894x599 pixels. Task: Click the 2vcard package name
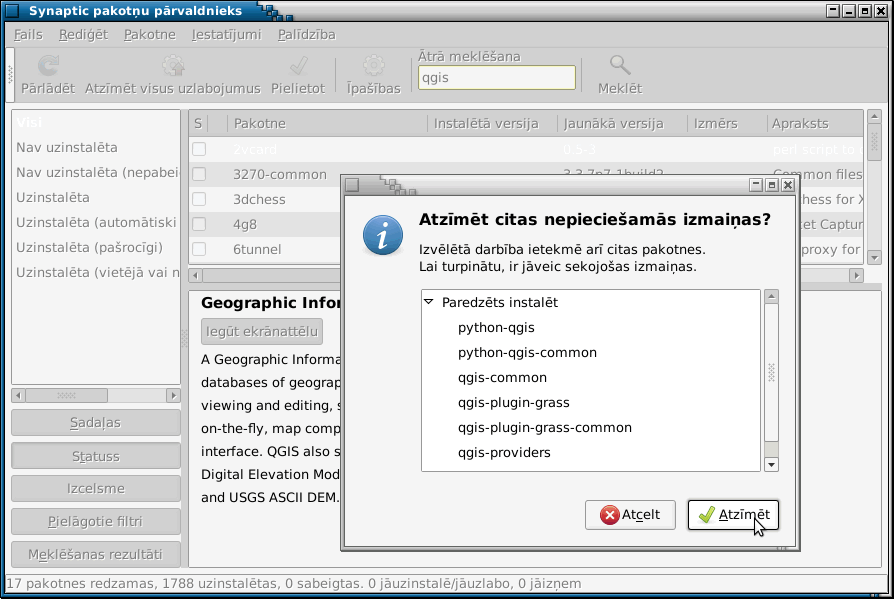254,149
